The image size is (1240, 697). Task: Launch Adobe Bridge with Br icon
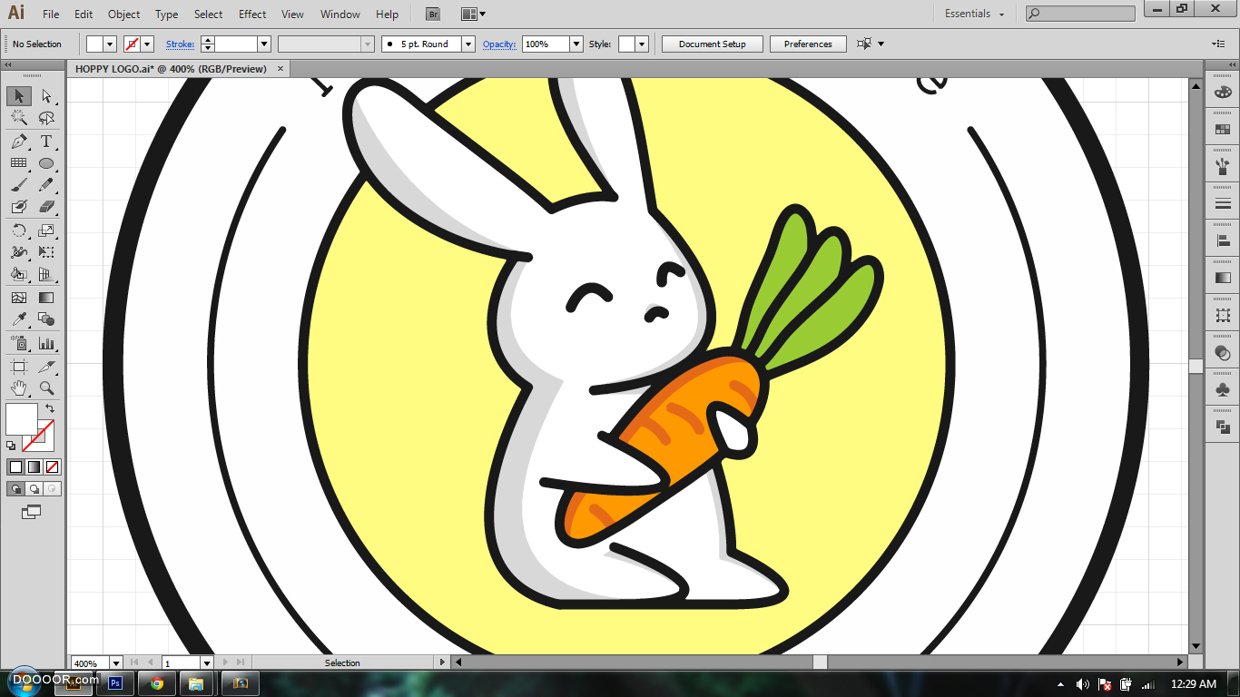coord(432,14)
